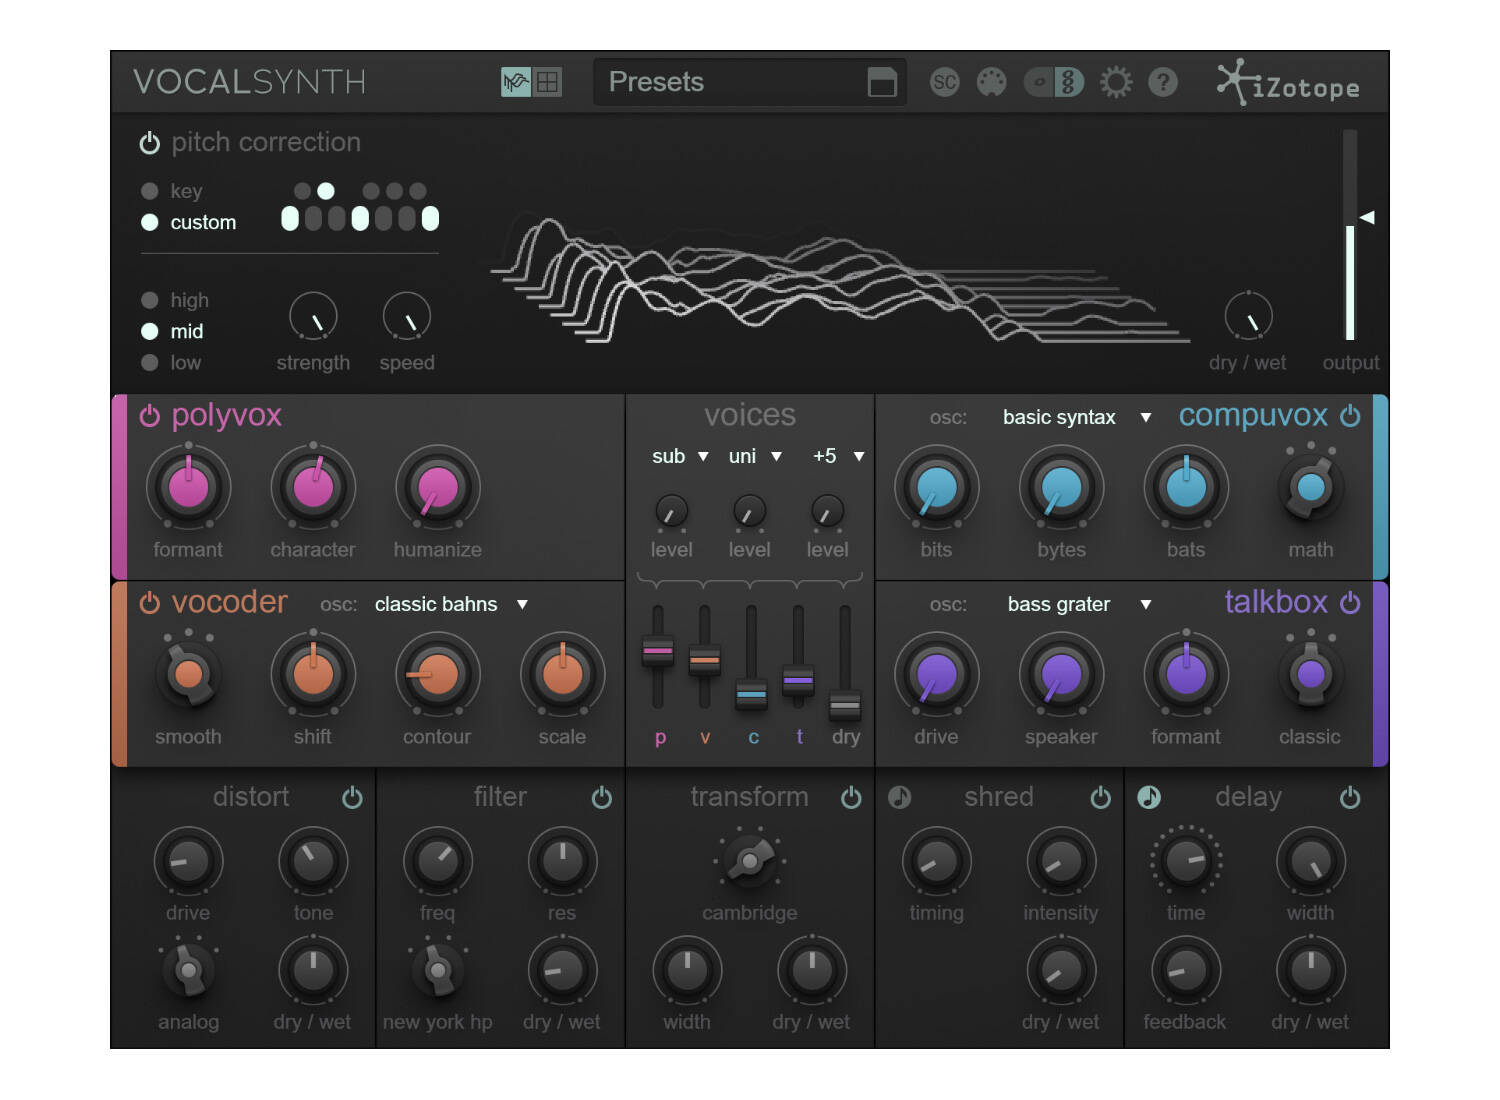Click the compuvox math mode selector knob
Screen dimensions: 1500x1100
tap(1311, 487)
